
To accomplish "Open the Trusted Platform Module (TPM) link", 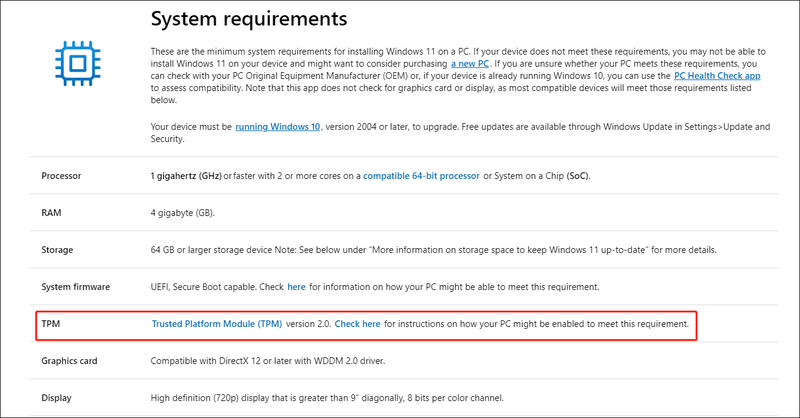I will (x=217, y=324).
